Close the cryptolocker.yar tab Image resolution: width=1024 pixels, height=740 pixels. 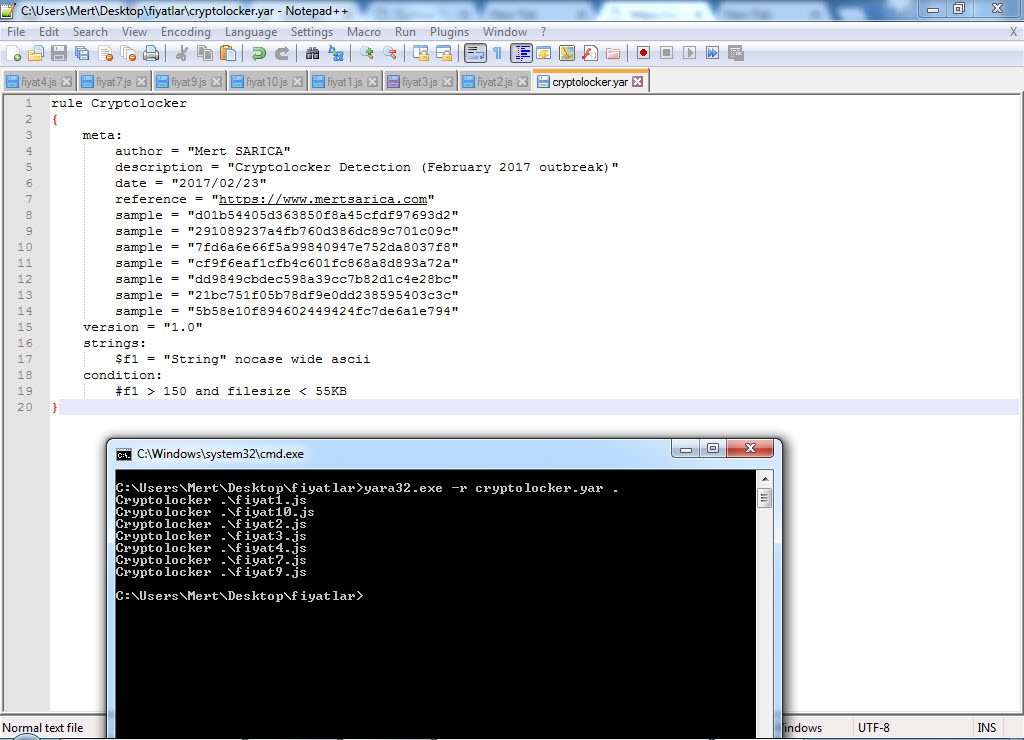pyautogui.click(x=638, y=82)
